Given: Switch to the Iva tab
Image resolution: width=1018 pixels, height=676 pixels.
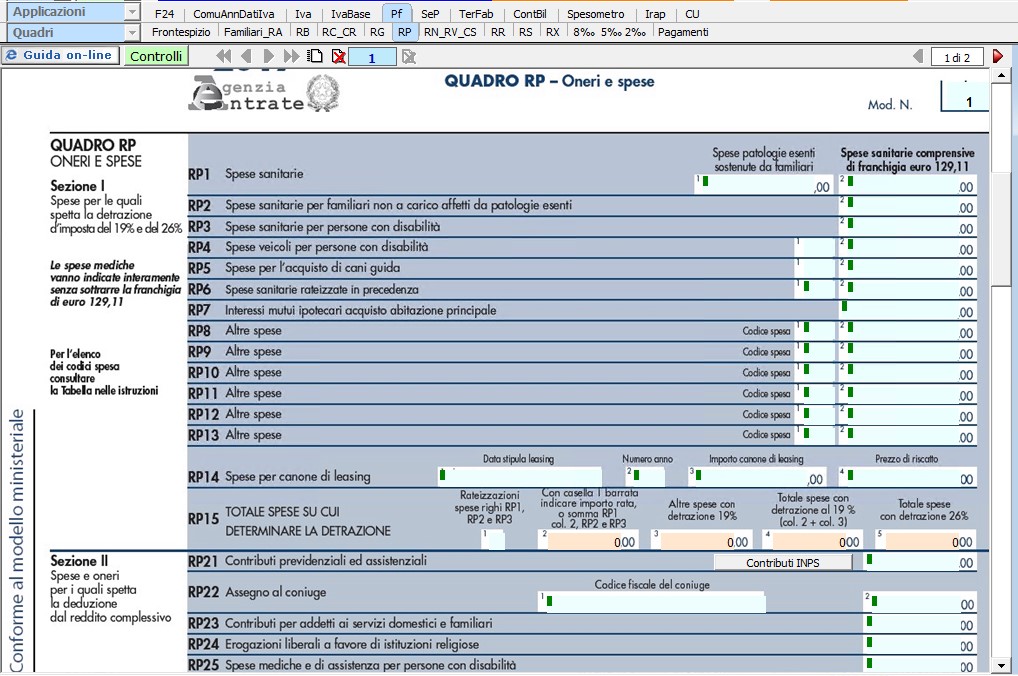Looking at the screenshot, I should [303, 14].
